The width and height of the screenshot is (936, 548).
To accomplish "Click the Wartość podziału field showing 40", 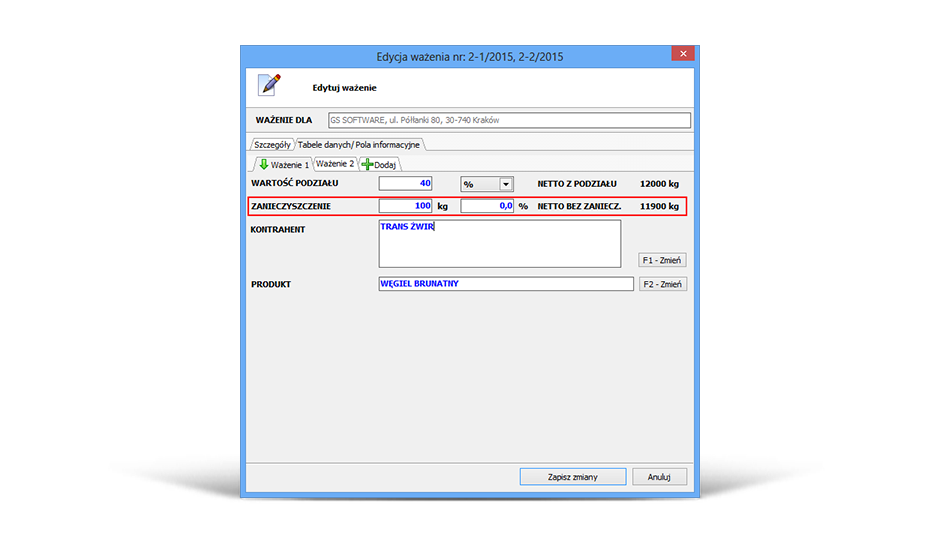I will coord(405,184).
